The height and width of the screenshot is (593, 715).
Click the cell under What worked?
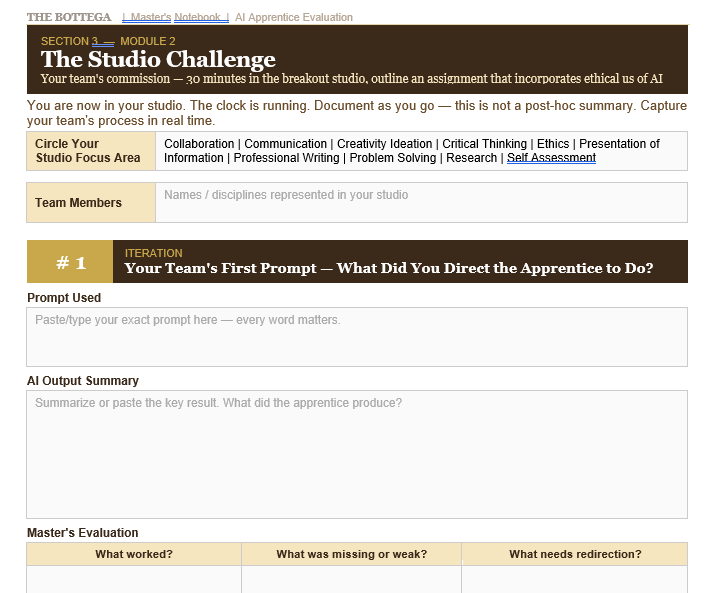(x=134, y=580)
